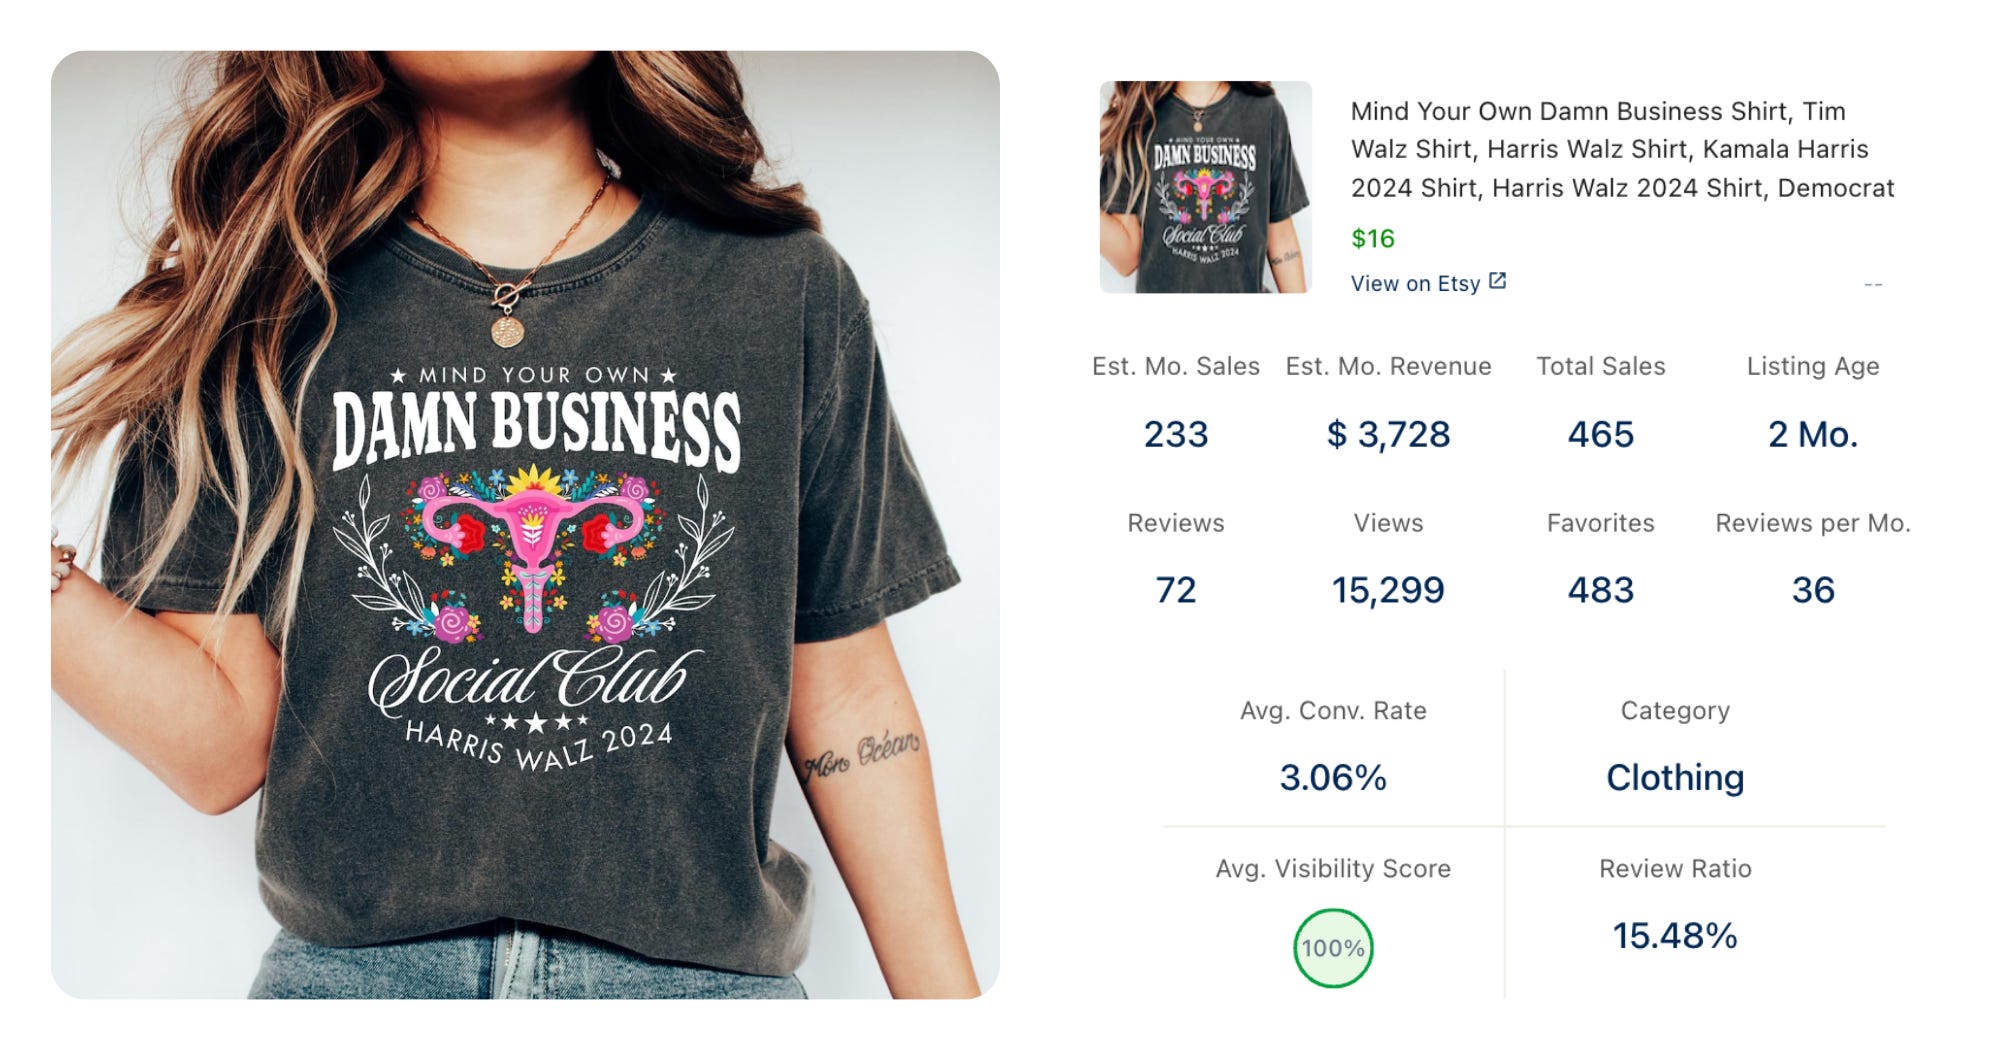Screen dimensions: 2000x1044
Task: Select the small shirt listing thumbnail
Action: click(1206, 187)
